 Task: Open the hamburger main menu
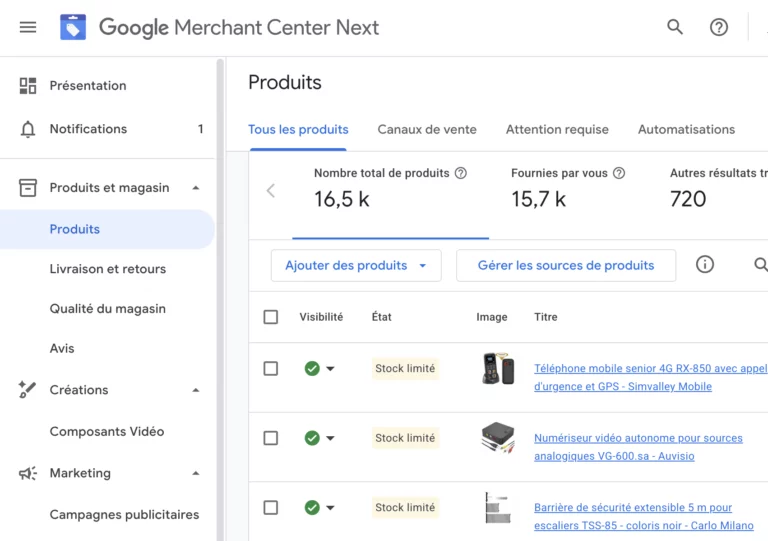click(28, 27)
